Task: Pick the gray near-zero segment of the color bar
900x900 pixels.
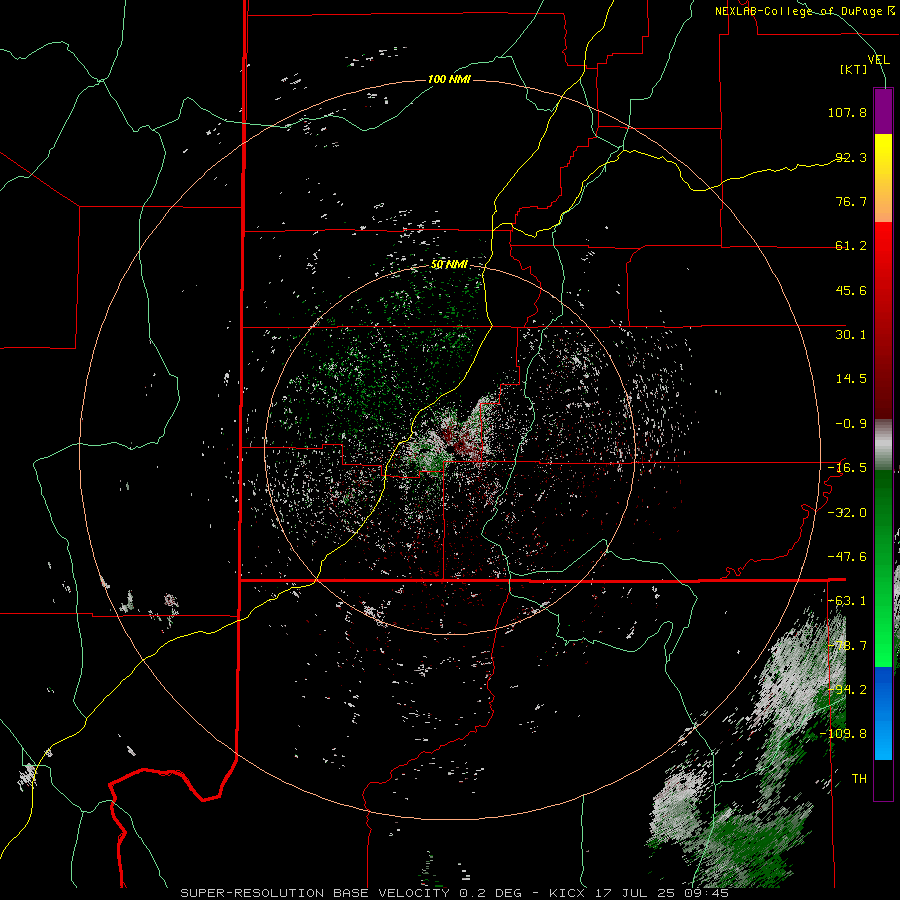Action: point(883,445)
